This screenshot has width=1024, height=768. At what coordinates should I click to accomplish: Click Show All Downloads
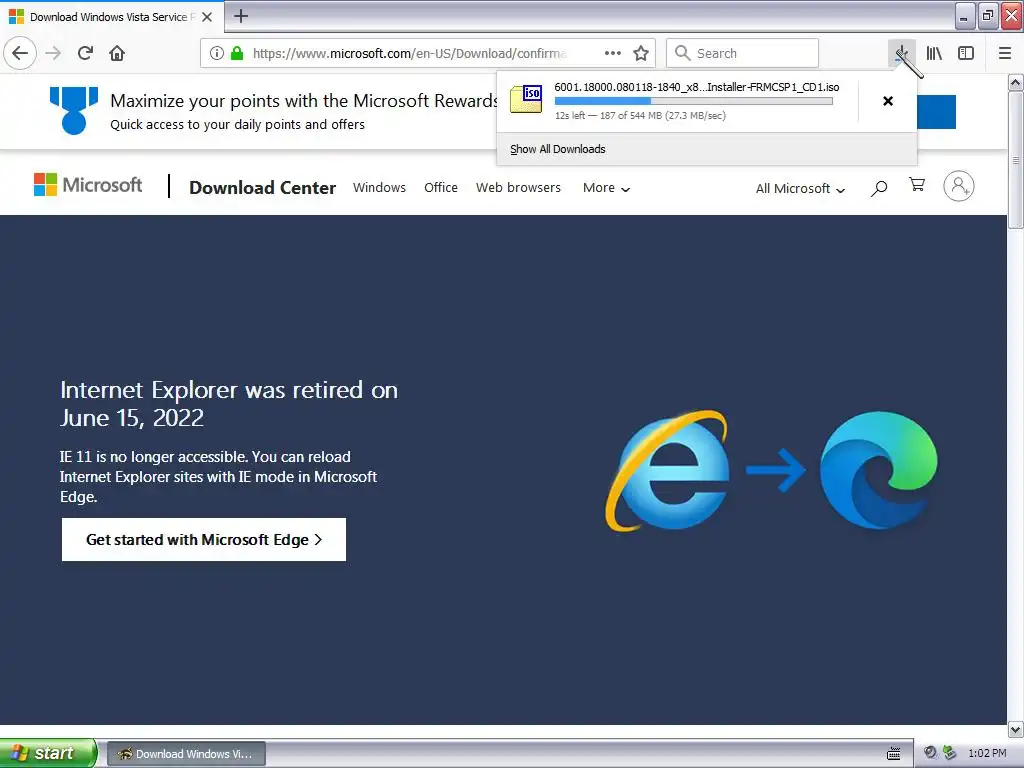pos(558,150)
